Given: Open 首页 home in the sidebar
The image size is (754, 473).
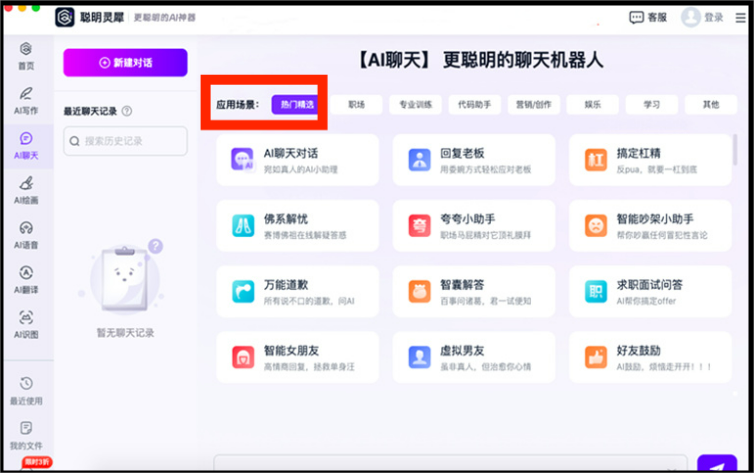Looking at the screenshot, I should (x=25, y=54).
